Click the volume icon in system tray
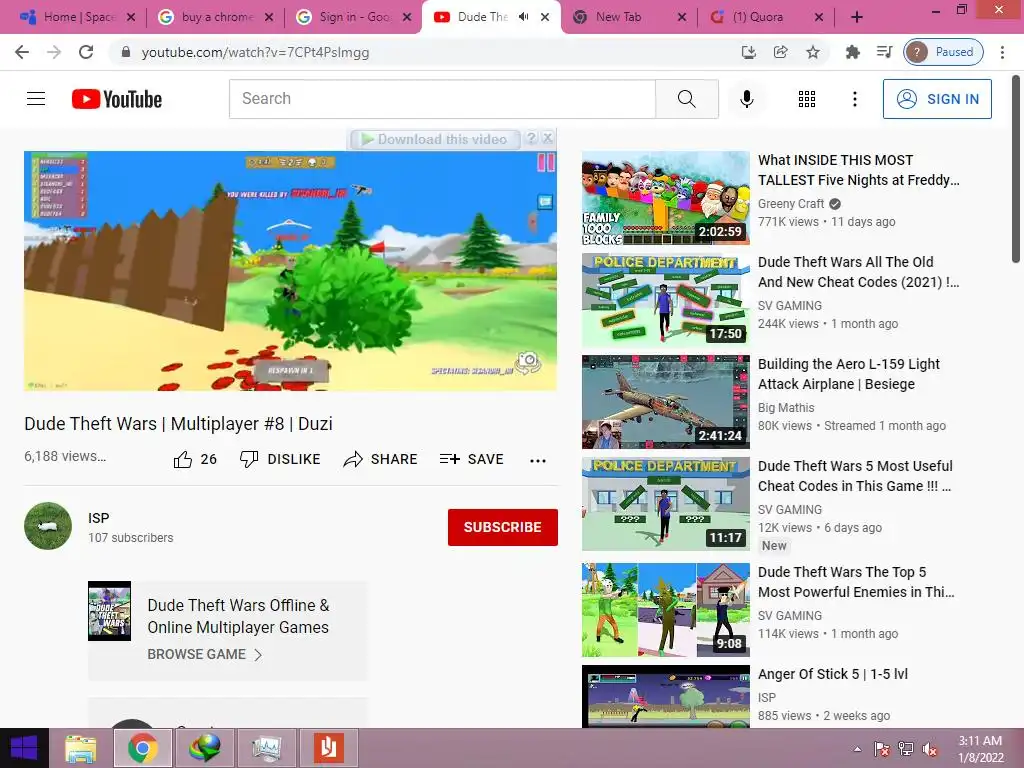 pyautogui.click(x=930, y=749)
